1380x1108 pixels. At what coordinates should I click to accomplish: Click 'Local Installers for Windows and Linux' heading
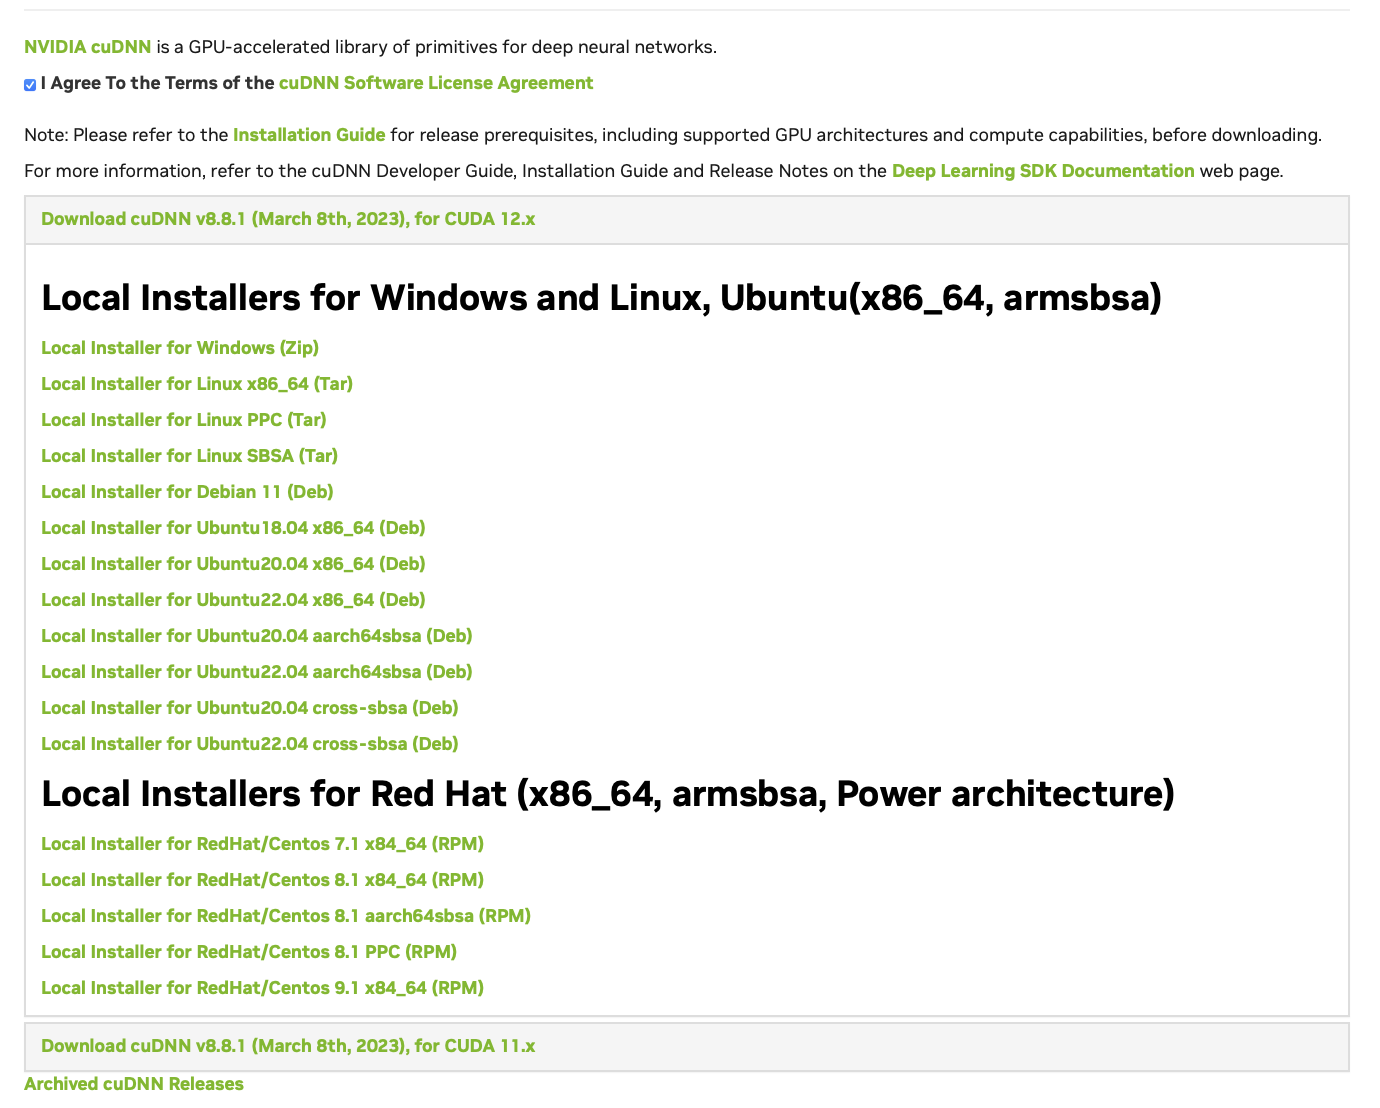[601, 298]
